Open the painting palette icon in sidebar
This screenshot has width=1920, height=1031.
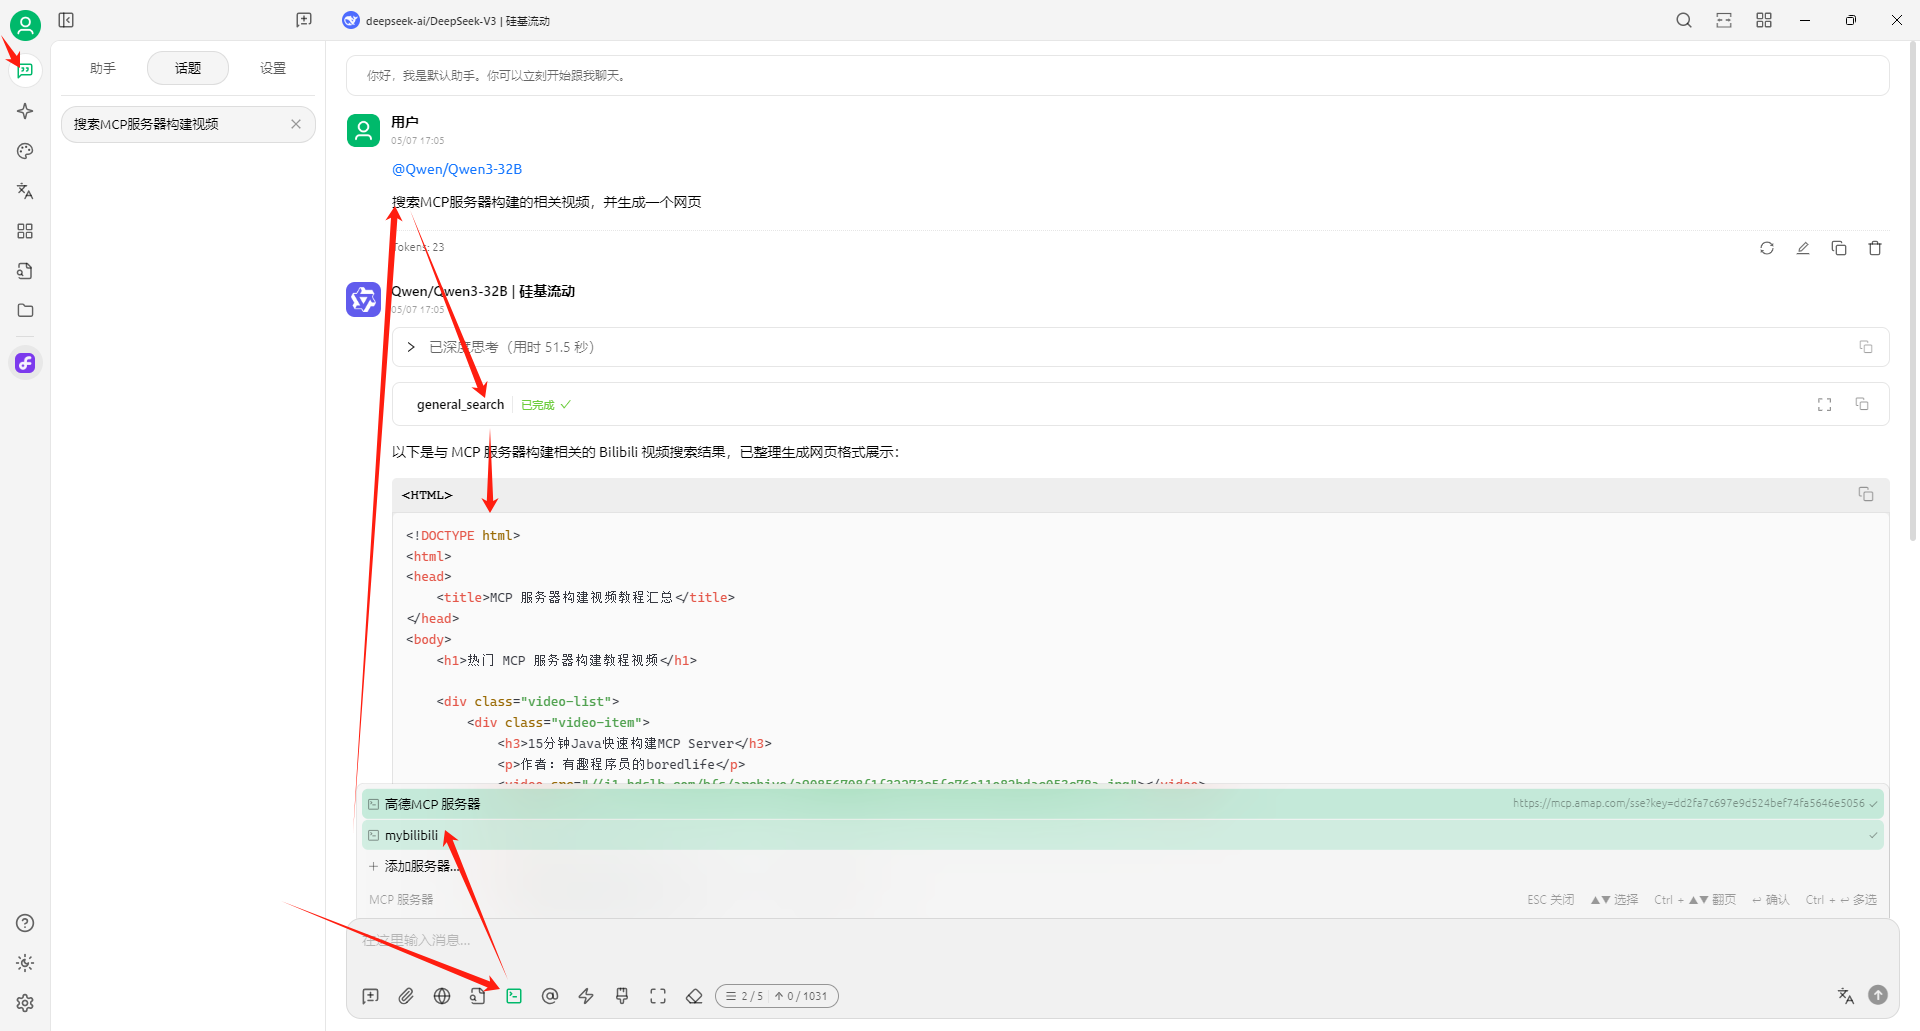[25, 151]
